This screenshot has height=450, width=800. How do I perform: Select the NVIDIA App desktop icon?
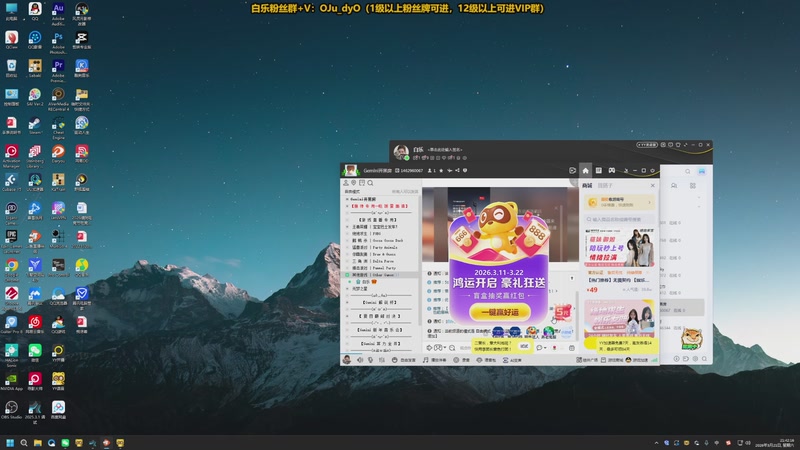click(x=11, y=381)
